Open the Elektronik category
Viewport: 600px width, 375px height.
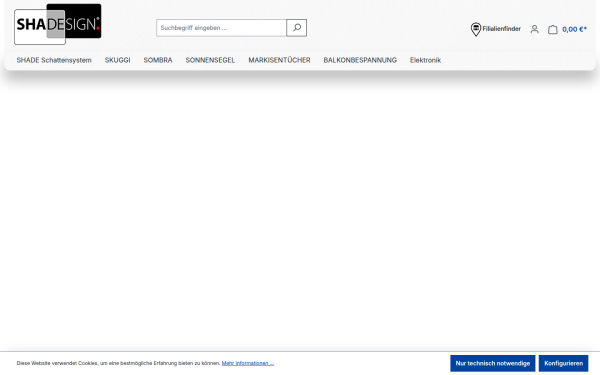[426, 60]
